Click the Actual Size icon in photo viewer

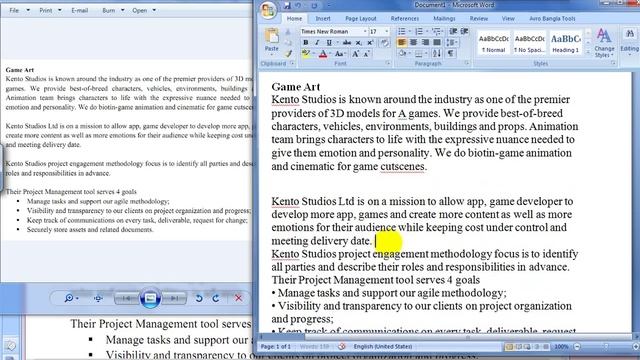98,298
